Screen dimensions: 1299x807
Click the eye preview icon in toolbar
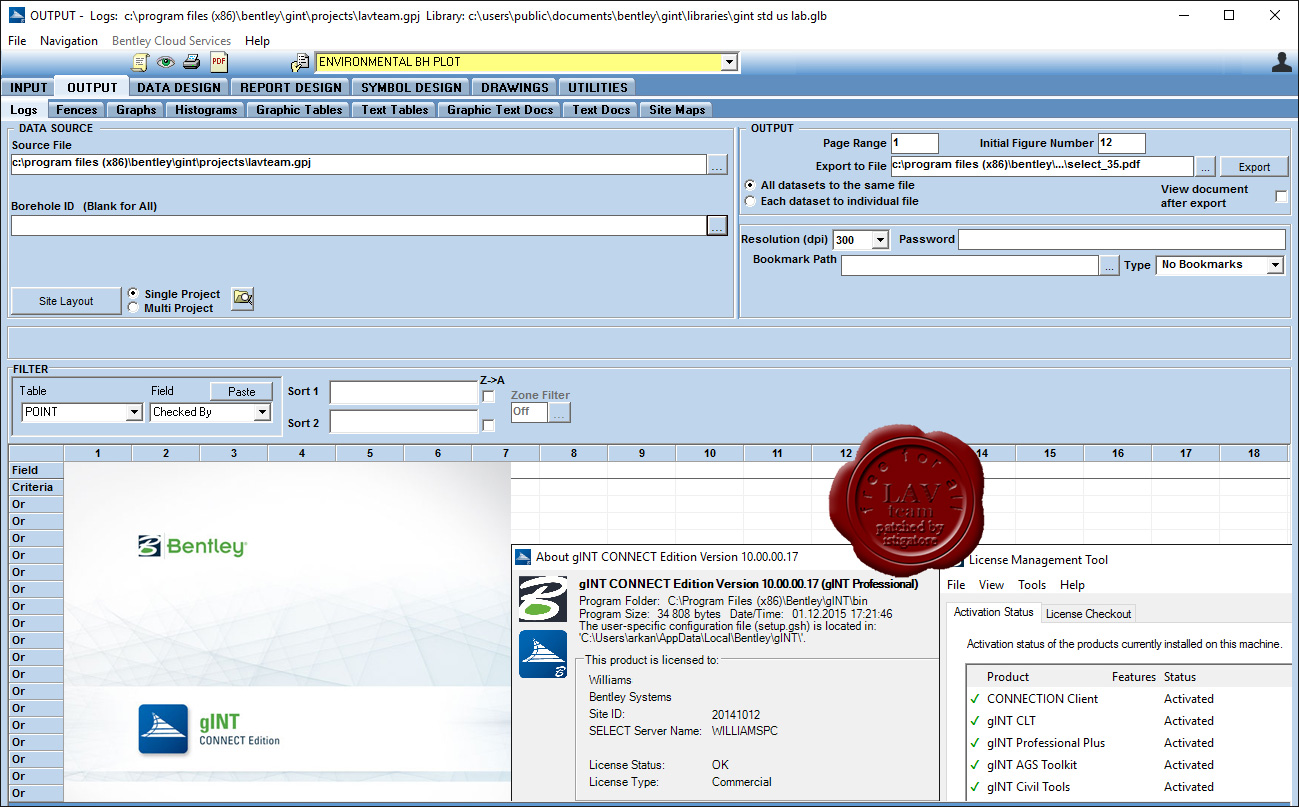(166, 63)
